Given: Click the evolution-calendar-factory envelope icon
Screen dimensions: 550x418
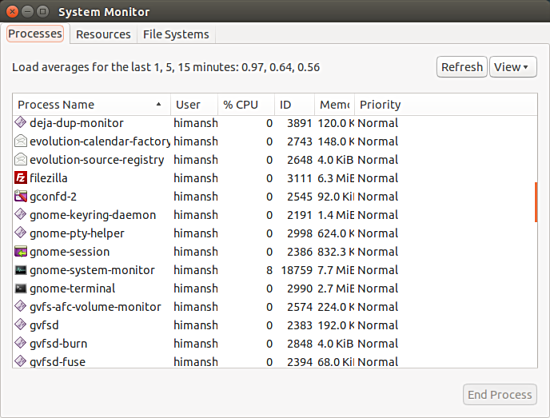Looking at the screenshot, I should pyautogui.click(x=20, y=141).
